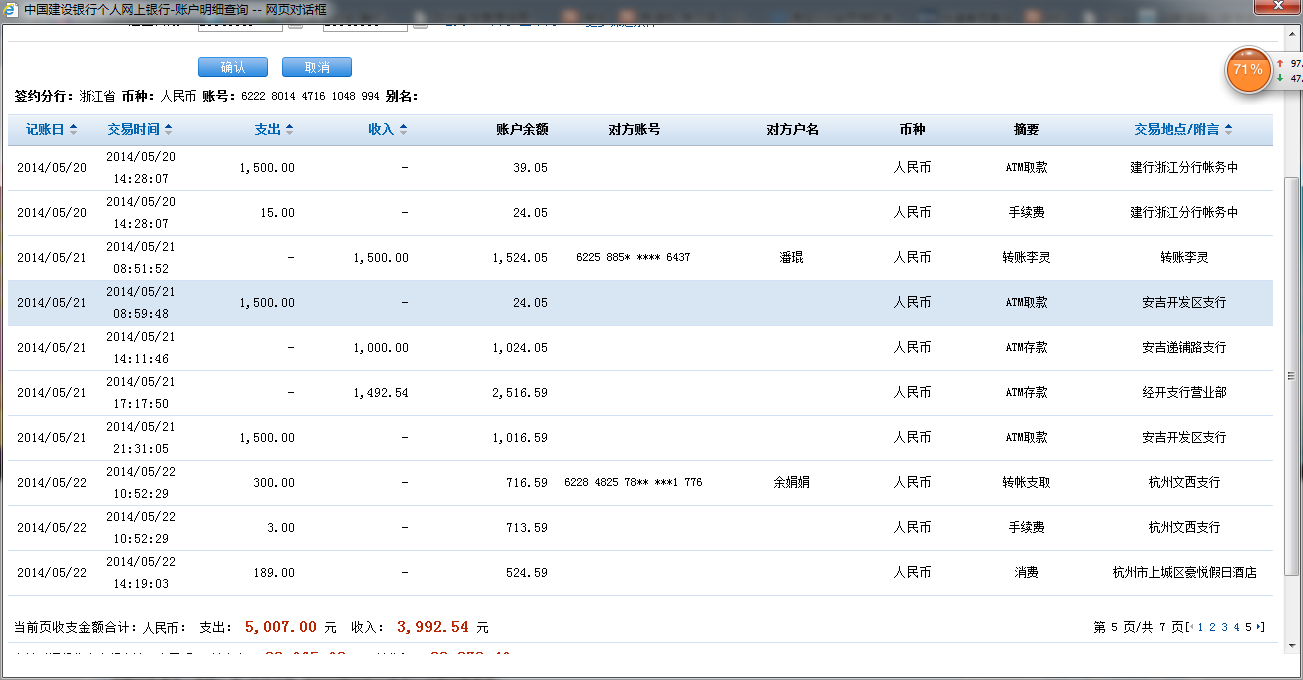
Task: Click the sort arrows beside 交易地点/附言 header
Action: click(x=1228, y=130)
